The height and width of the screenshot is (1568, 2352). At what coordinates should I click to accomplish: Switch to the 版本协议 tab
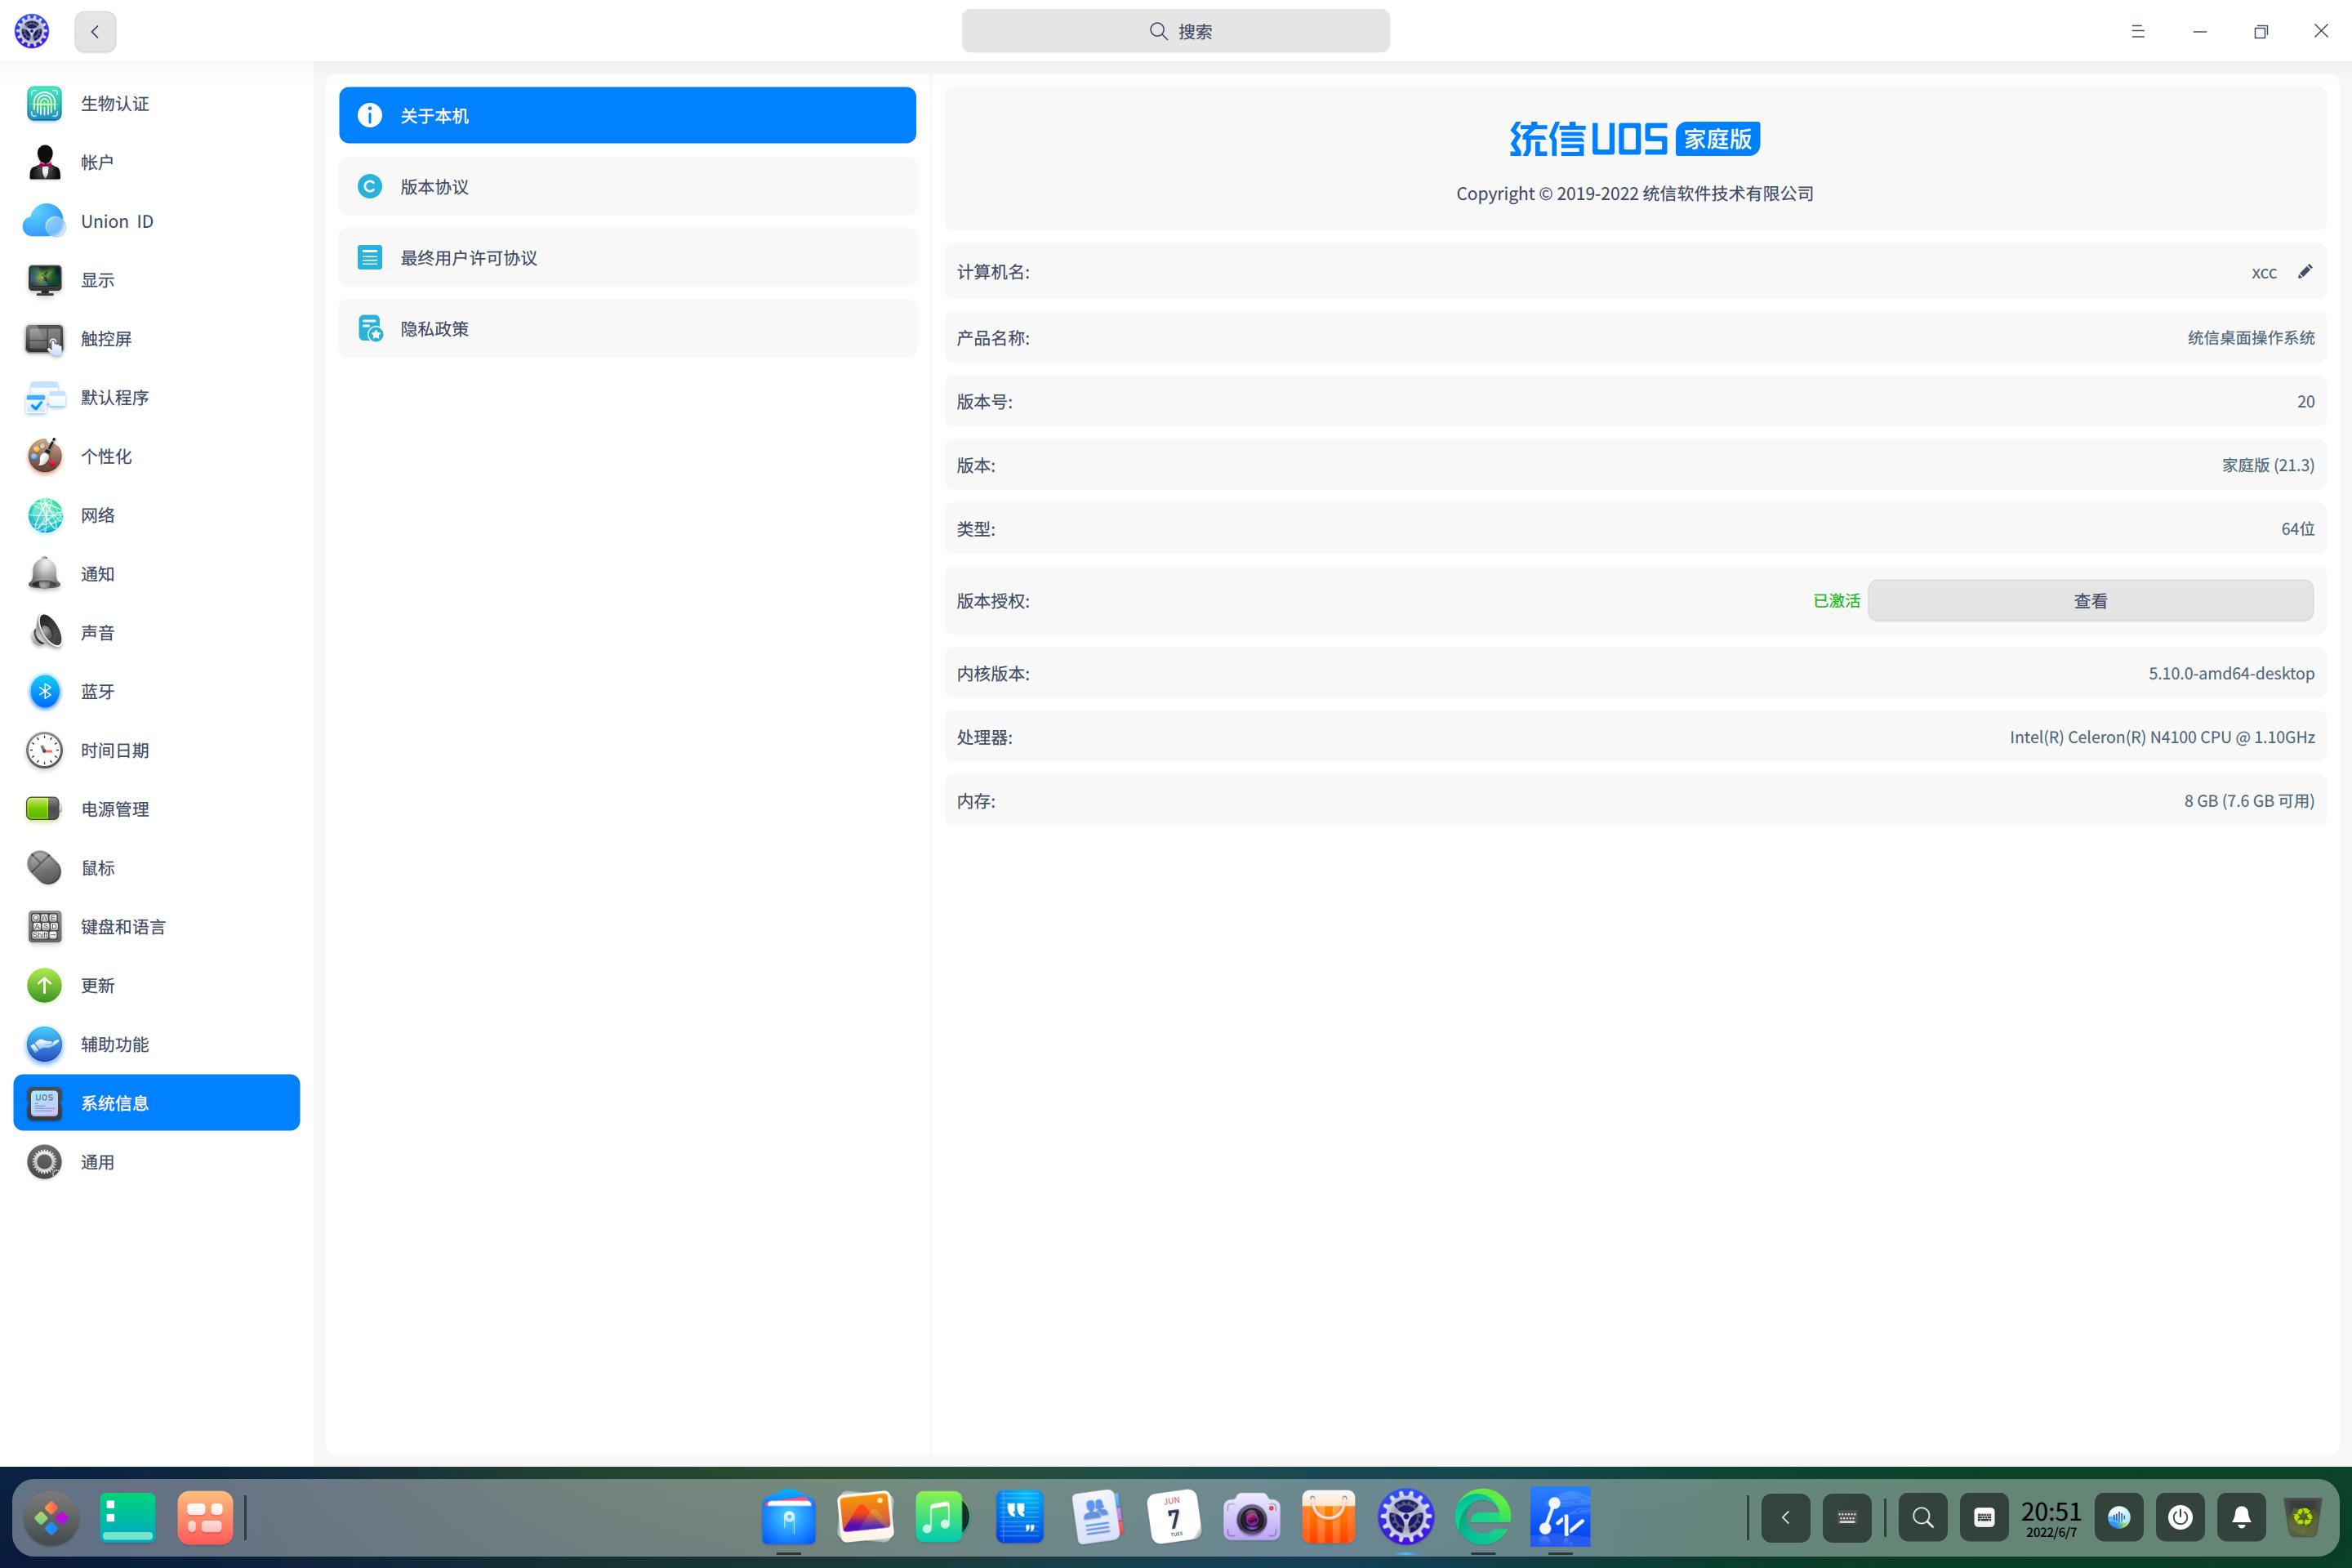pos(626,186)
